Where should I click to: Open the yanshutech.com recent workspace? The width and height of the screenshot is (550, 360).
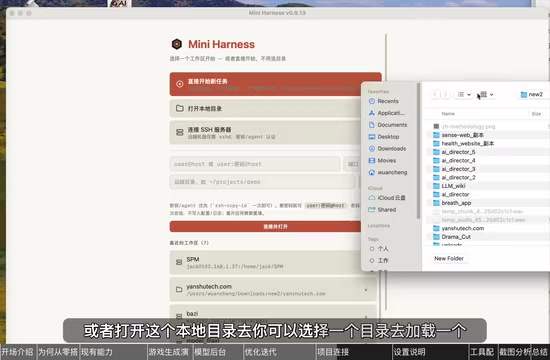(x=273, y=289)
